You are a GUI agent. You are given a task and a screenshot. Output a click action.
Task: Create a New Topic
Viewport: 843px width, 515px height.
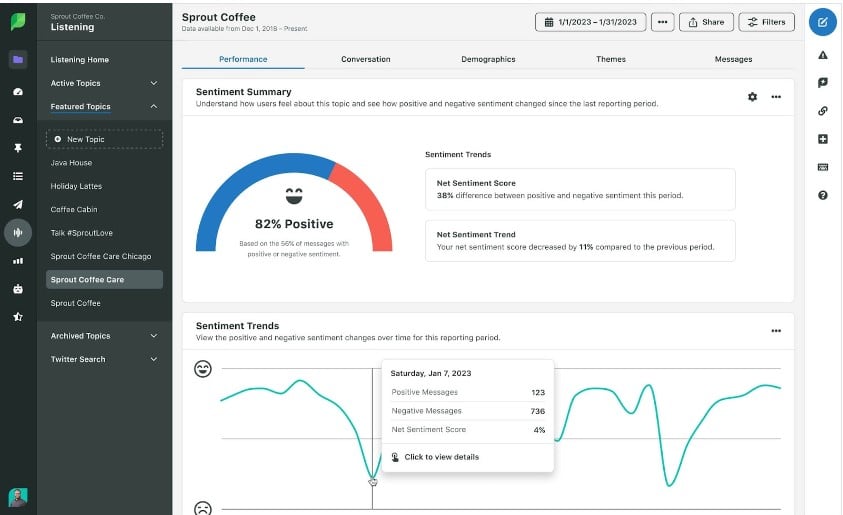[104, 139]
